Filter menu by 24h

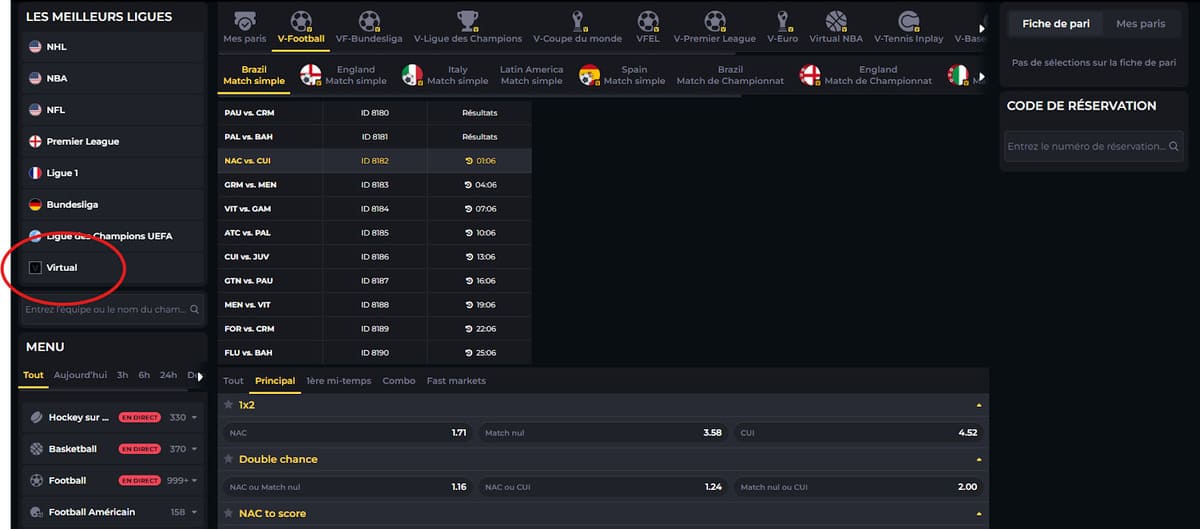coord(168,375)
